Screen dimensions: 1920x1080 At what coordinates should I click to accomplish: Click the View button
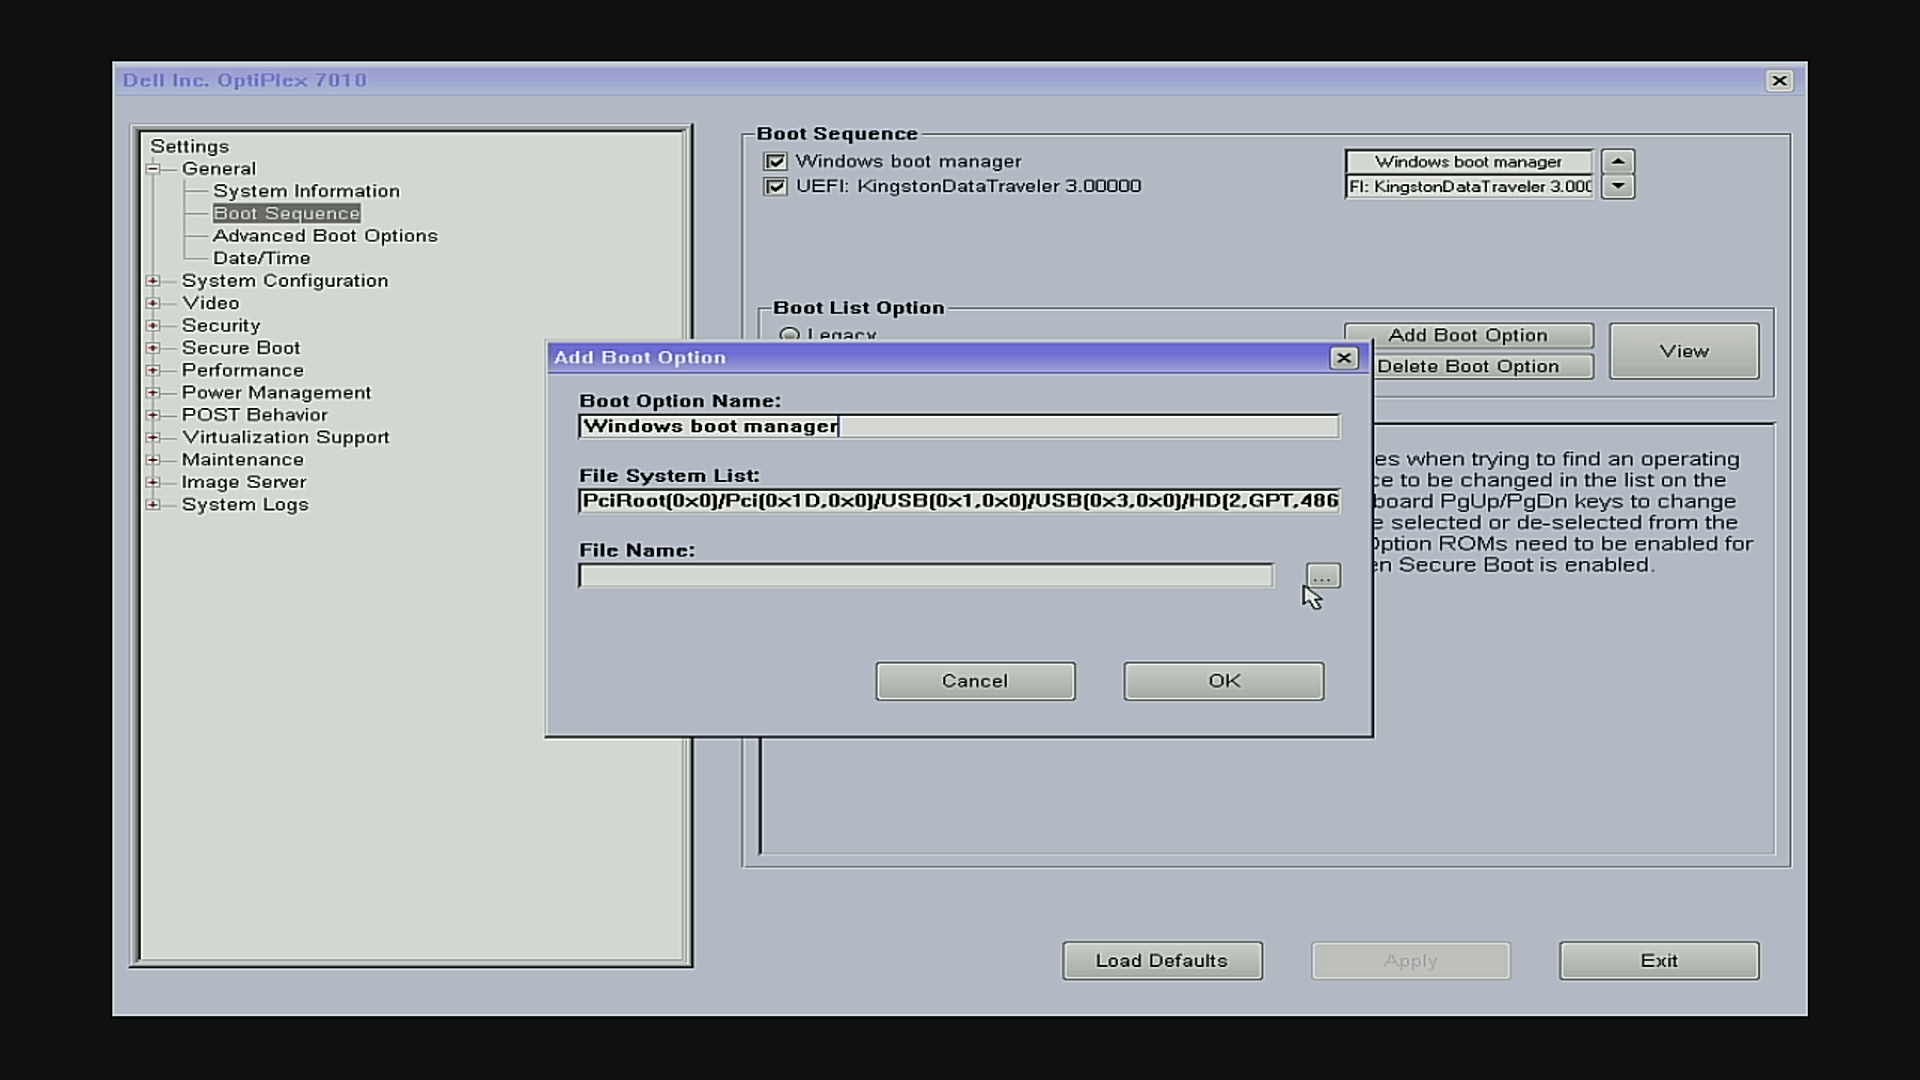[x=1684, y=351]
